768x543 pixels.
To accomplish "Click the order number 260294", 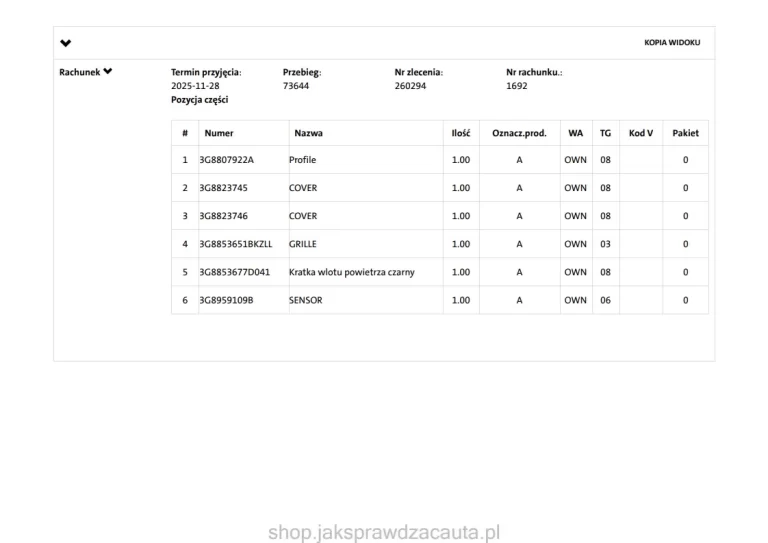I will pyautogui.click(x=410, y=86).
